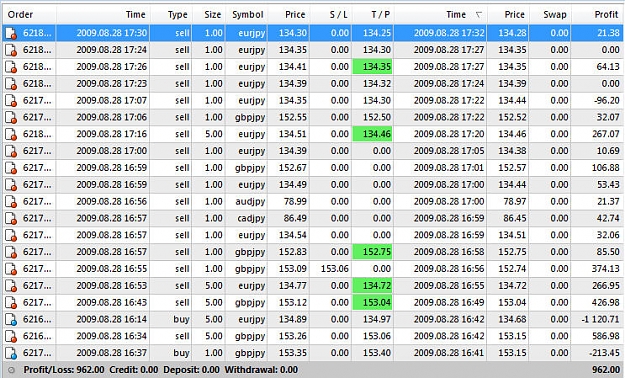Click buy order icon with profit -213.45
The height and width of the screenshot is (378, 625).
[11, 353]
